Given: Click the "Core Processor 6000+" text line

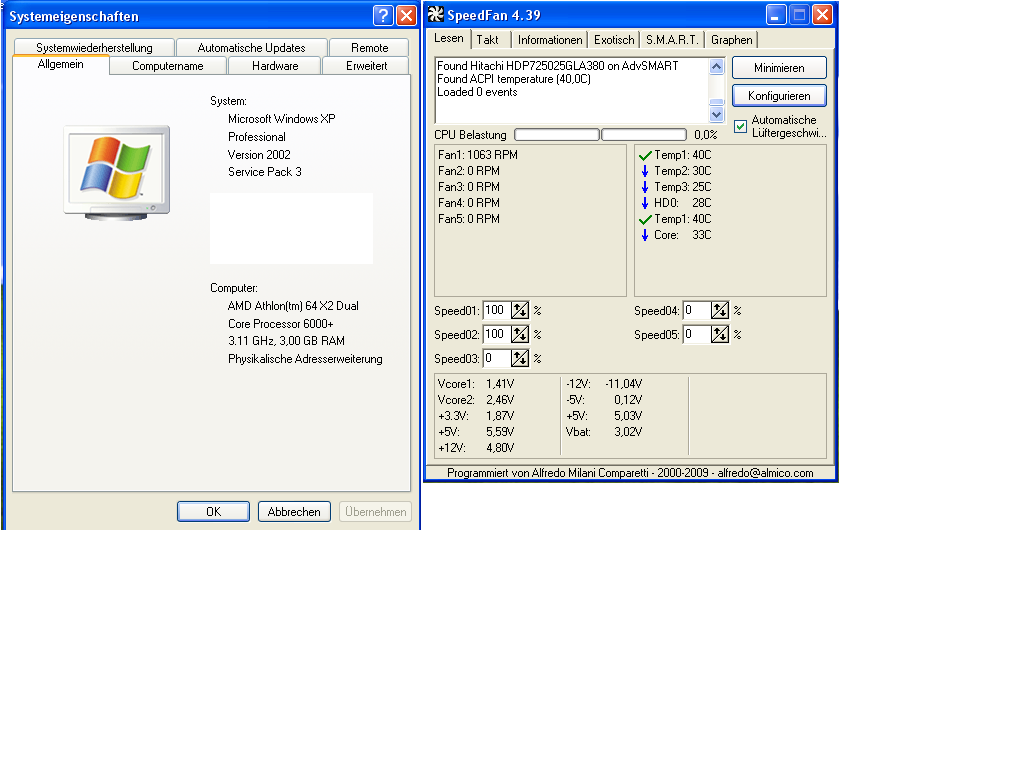Looking at the screenshot, I should pyautogui.click(x=281, y=324).
